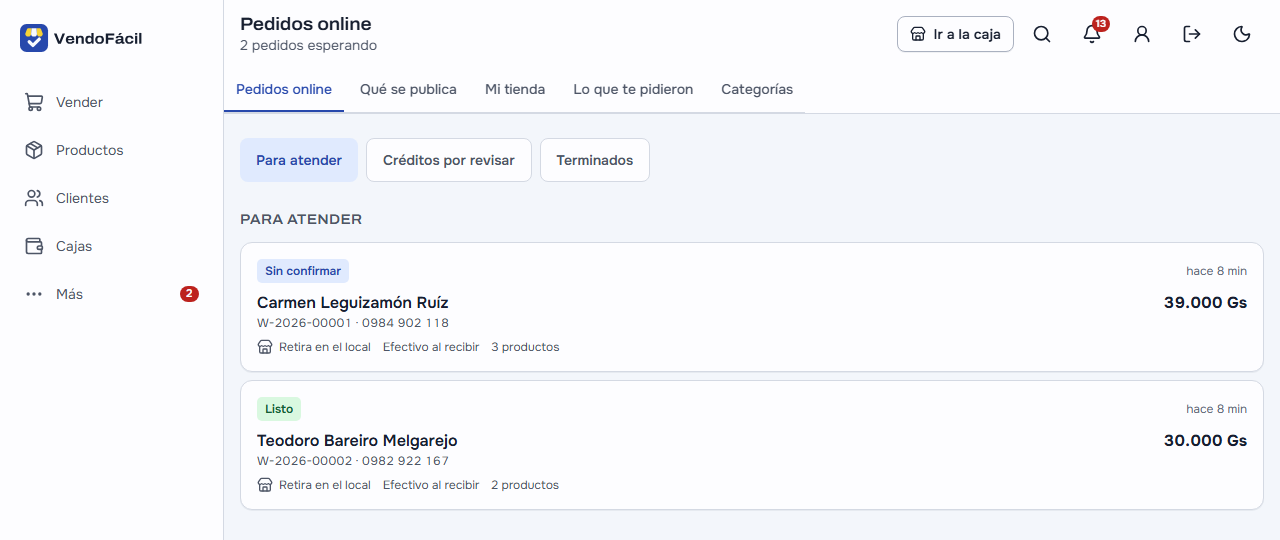Click the 2 pedidos esperando subtitle
The width and height of the screenshot is (1280, 540).
[x=308, y=45]
